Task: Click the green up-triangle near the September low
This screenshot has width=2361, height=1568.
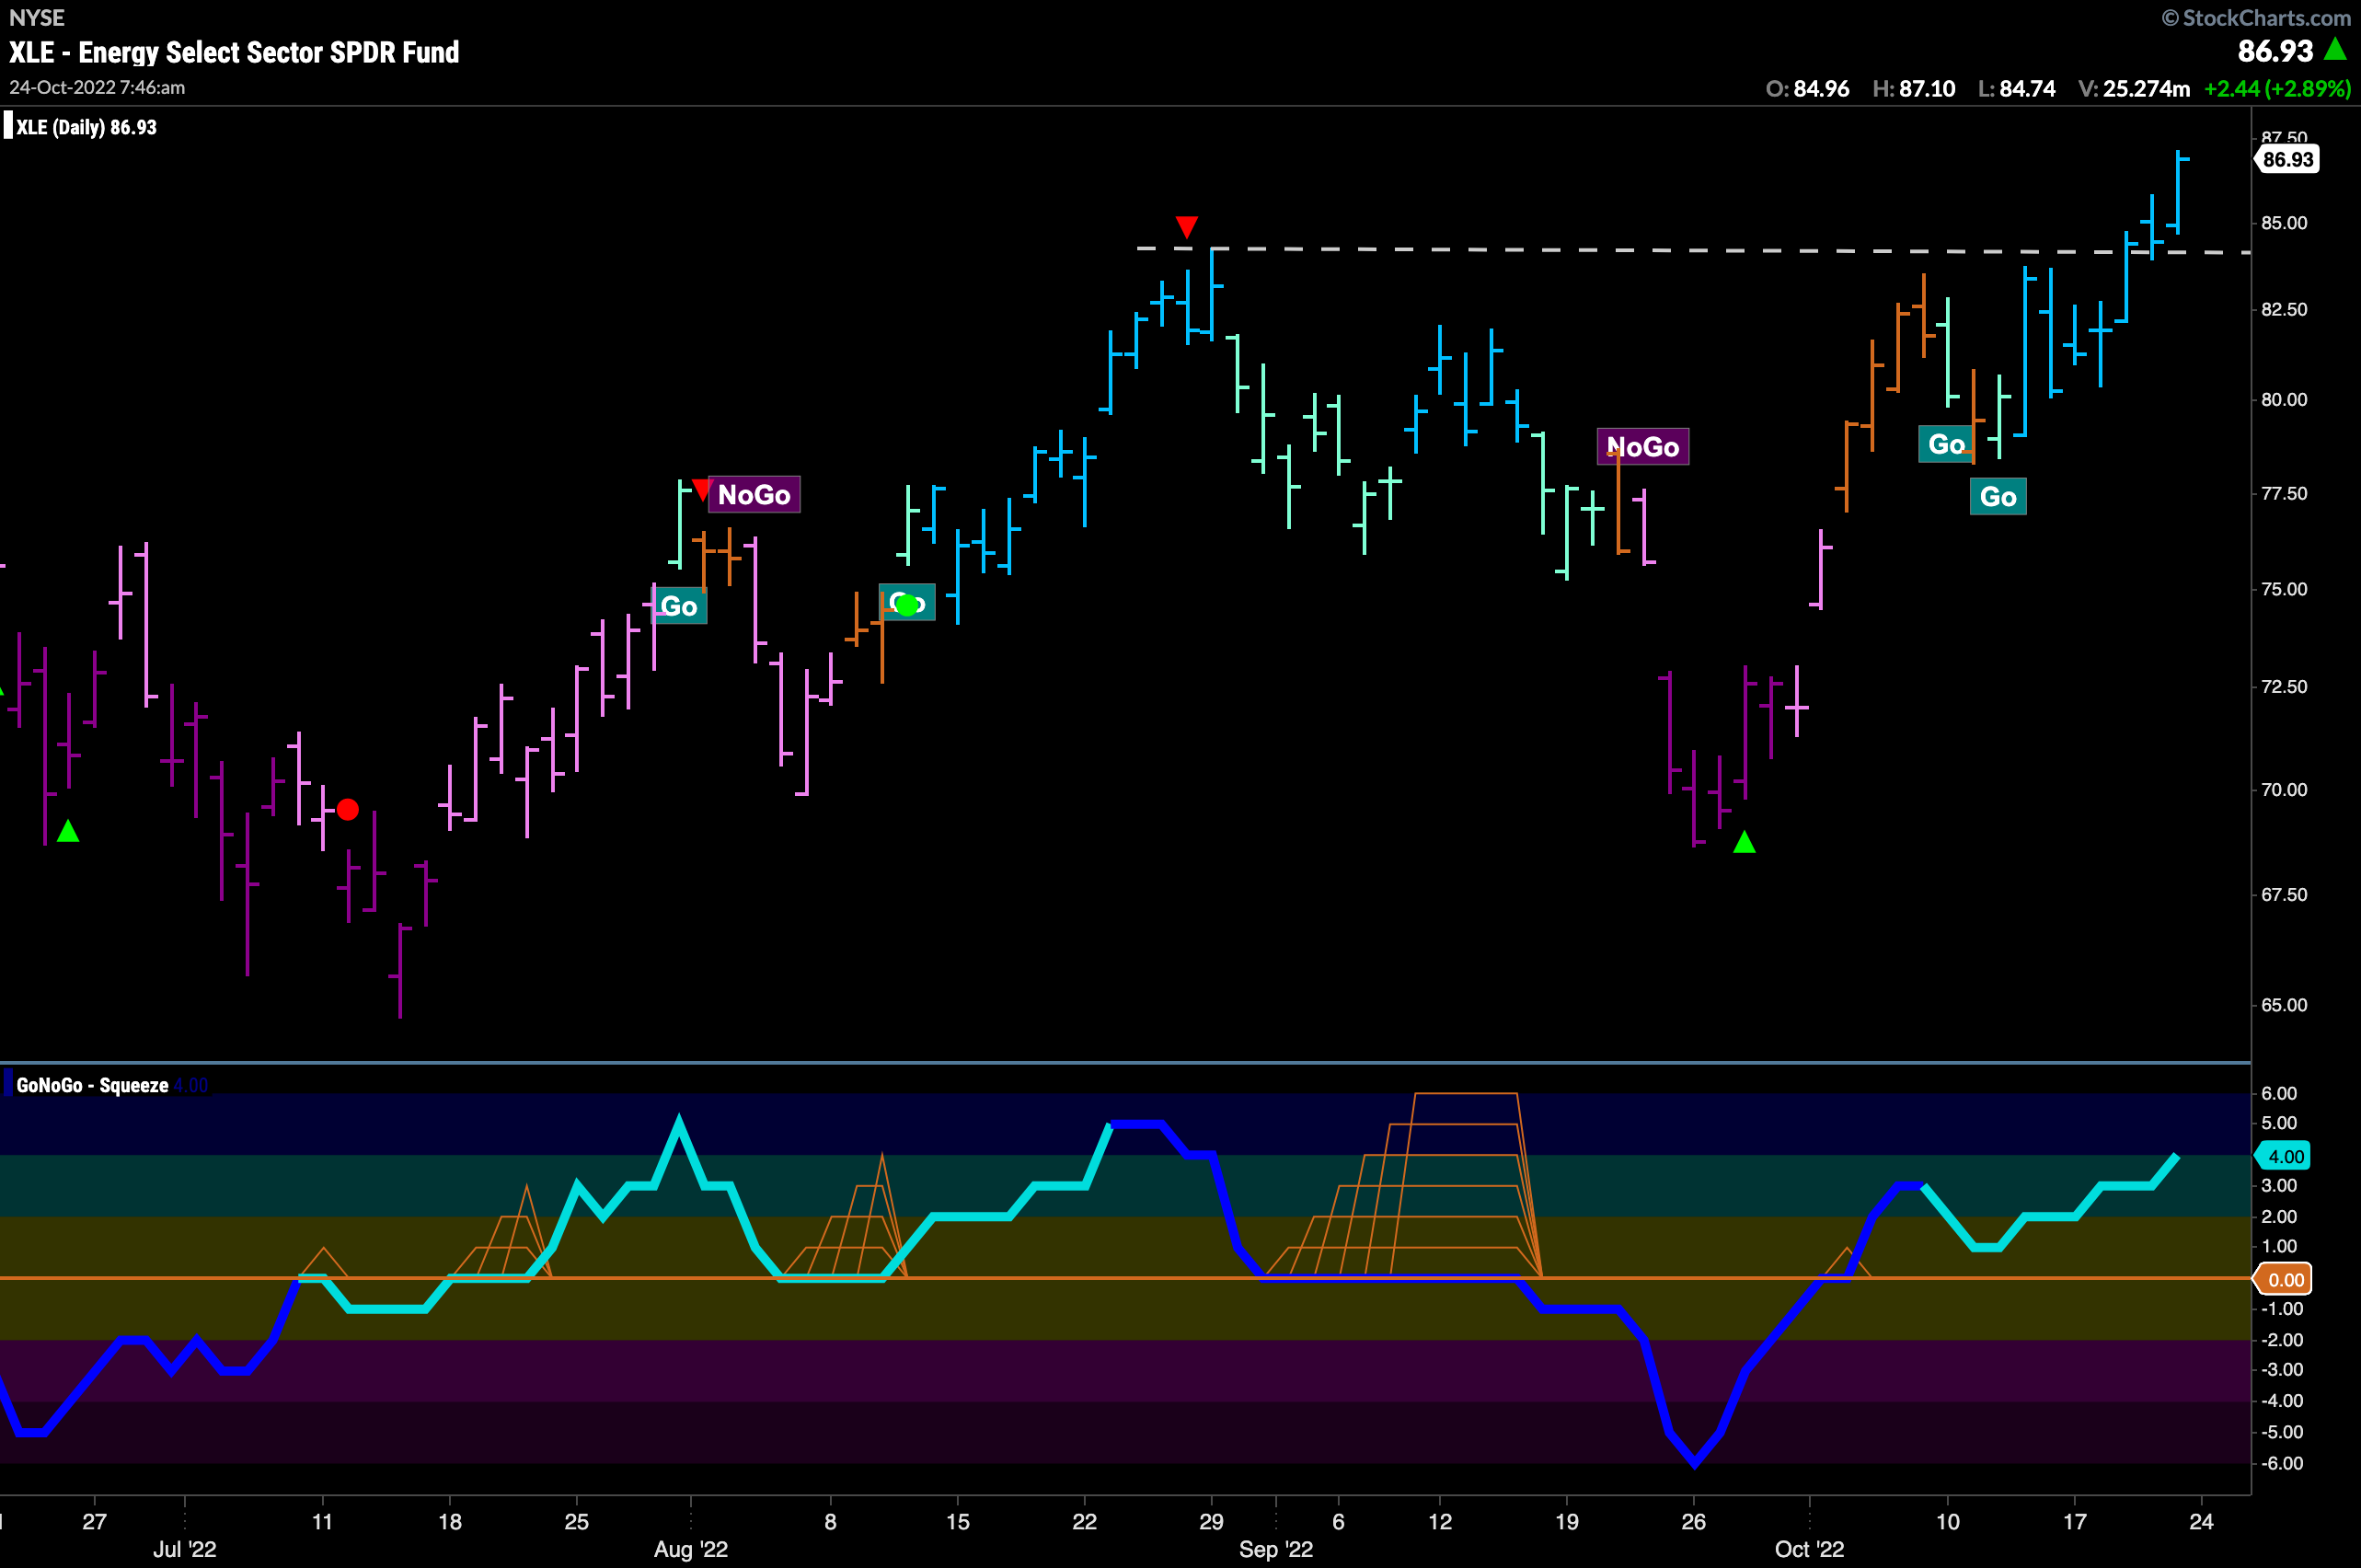Action: (x=1744, y=842)
